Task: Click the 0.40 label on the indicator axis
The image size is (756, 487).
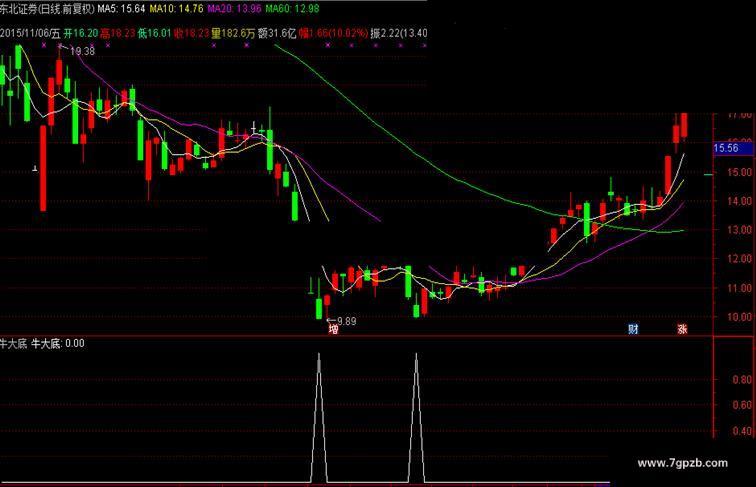Action: coord(742,431)
